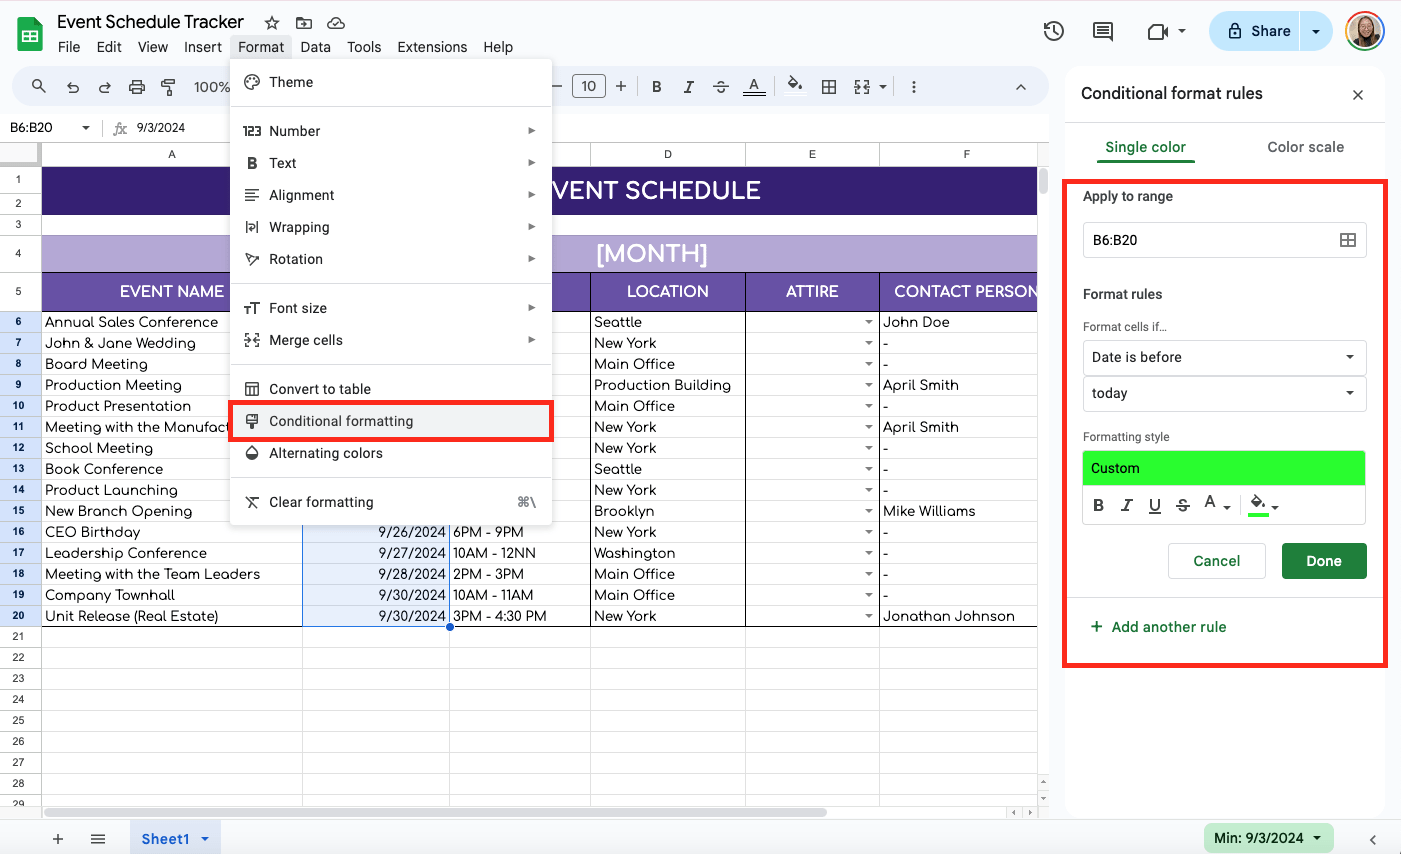This screenshot has width=1401, height=854.
Task: Click select data range grid icon
Action: (1348, 240)
